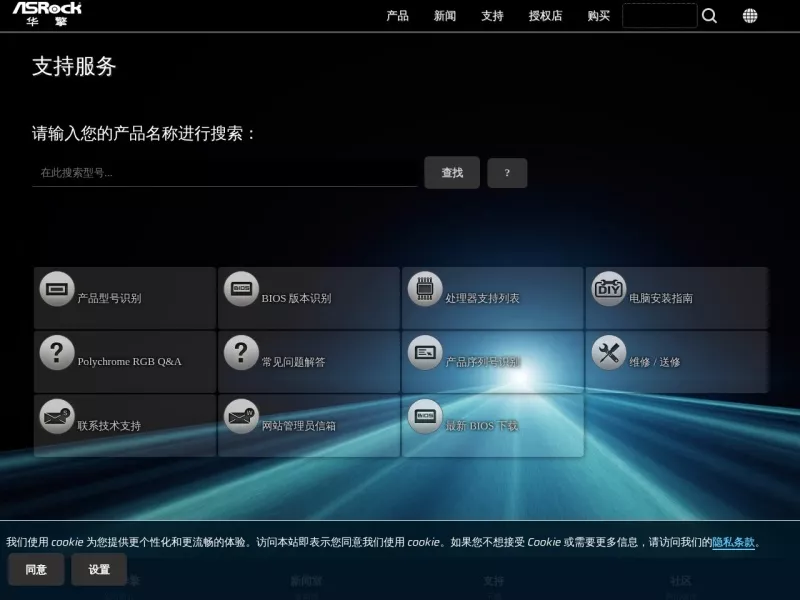Click the 常见问题解答 question mark icon
Image resolution: width=800 pixels, height=600 pixels.
pyautogui.click(x=241, y=353)
